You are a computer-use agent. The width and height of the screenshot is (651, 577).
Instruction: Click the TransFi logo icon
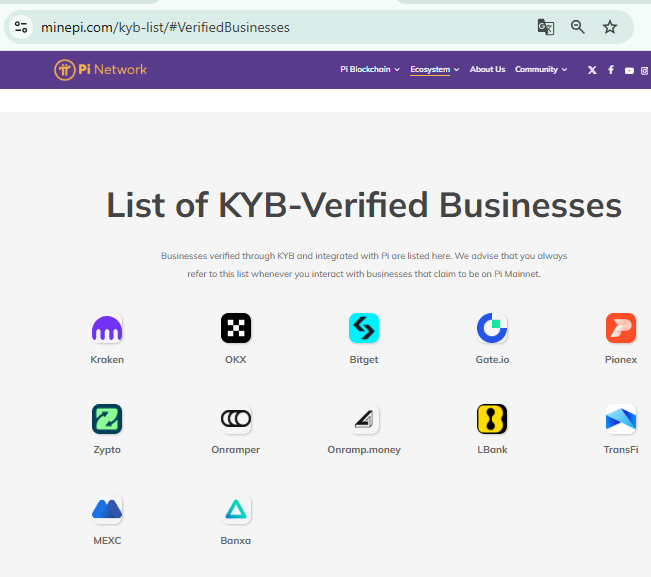coord(621,419)
